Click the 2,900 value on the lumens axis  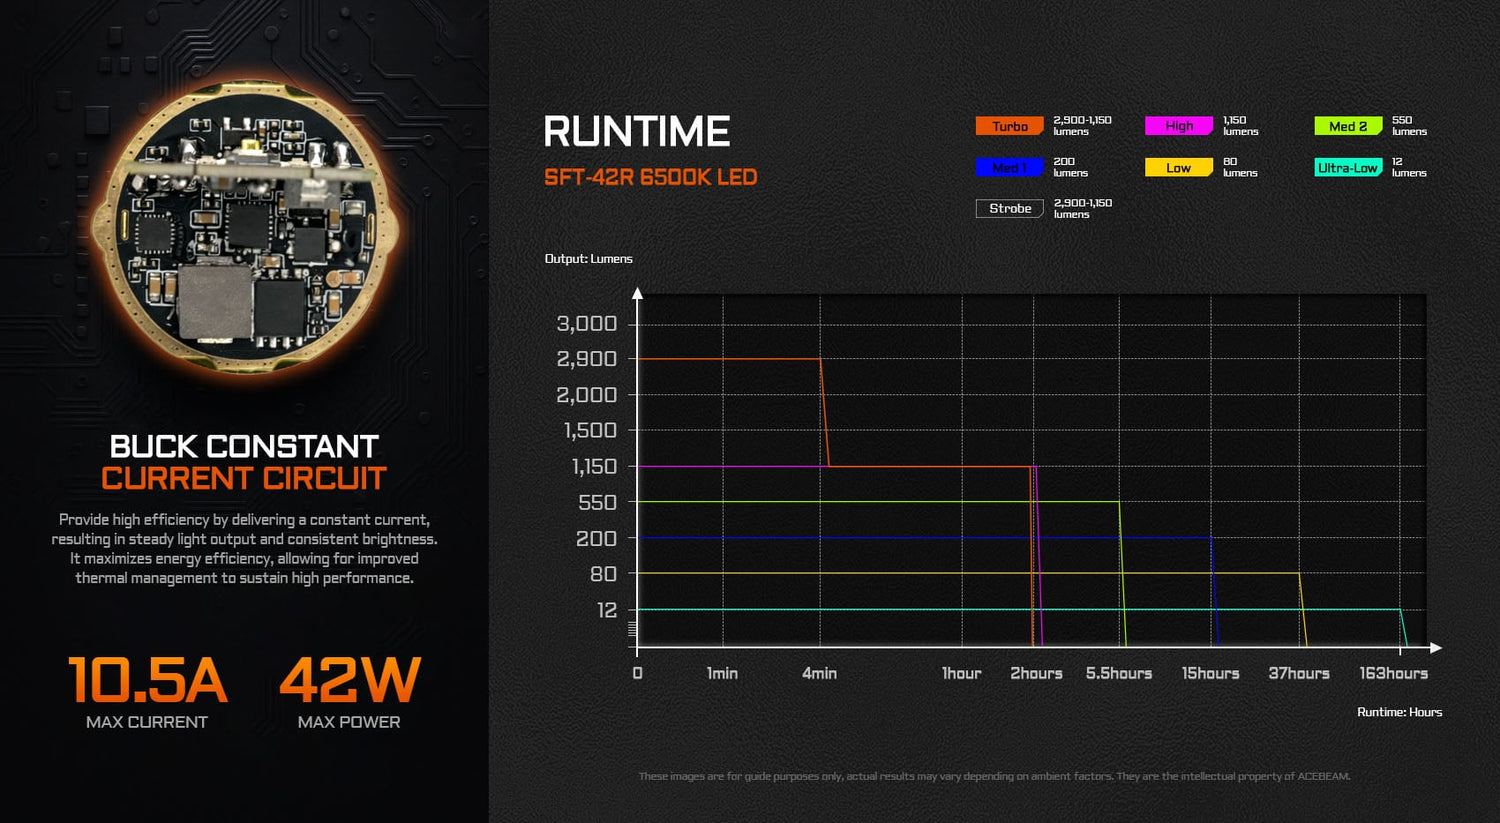[x=587, y=359]
